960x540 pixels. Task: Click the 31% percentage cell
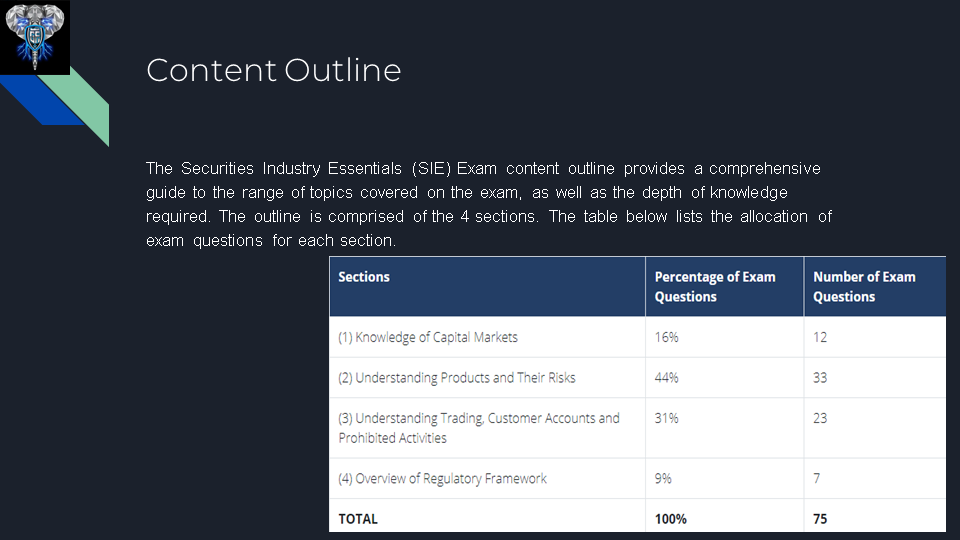pos(667,418)
